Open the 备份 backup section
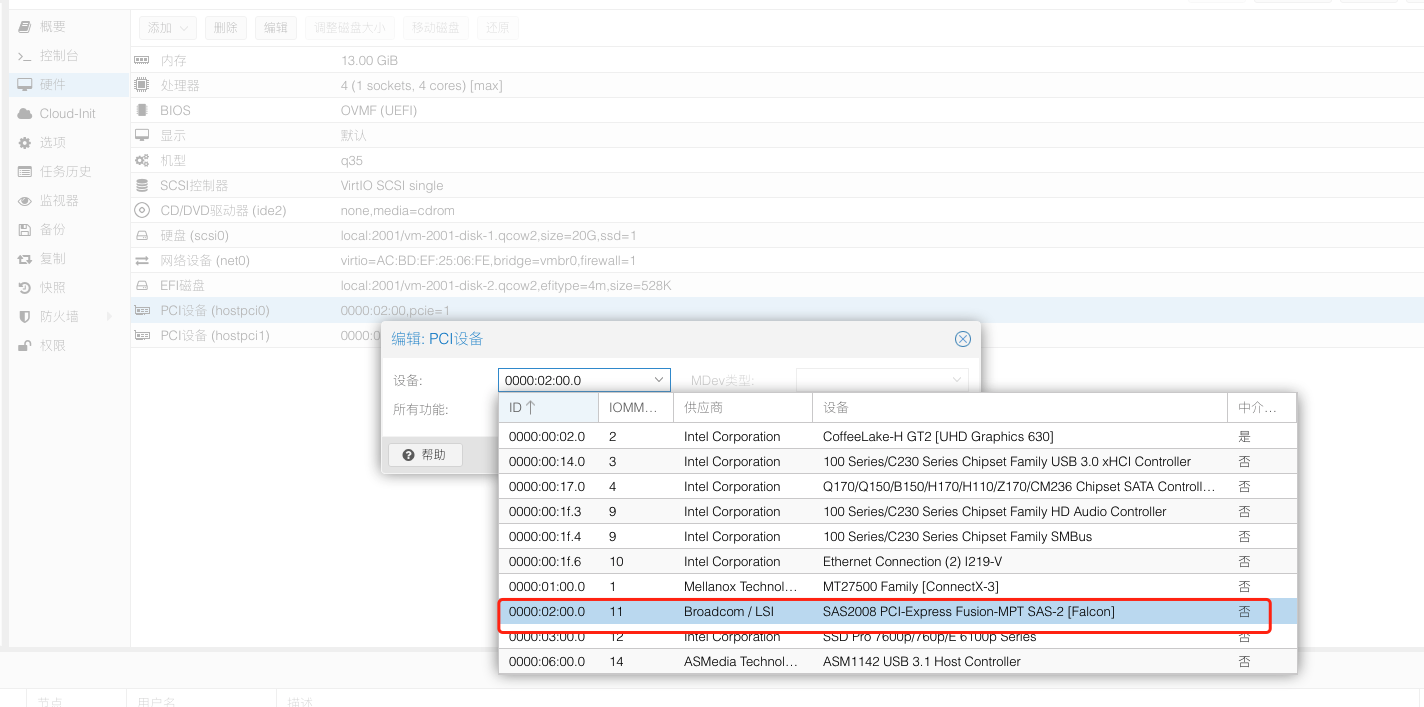The height and width of the screenshot is (707, 1424). point(52,230)
